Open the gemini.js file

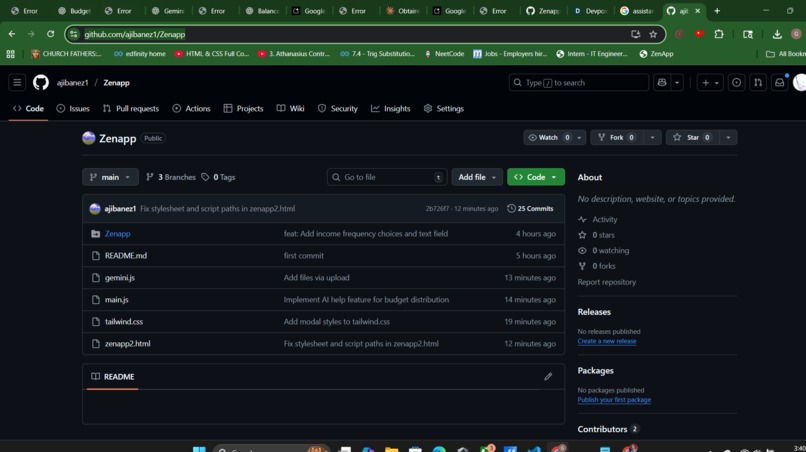tap(120, 278)
